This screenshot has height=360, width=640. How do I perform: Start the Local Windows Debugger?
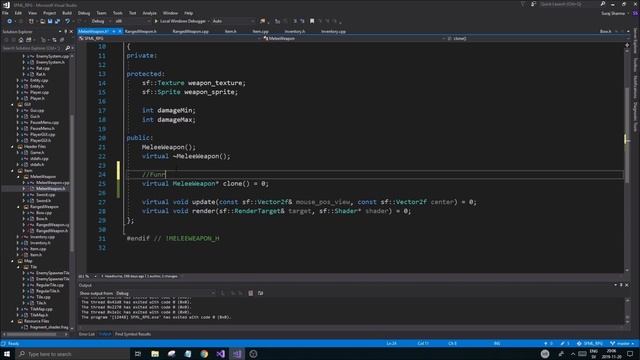(180, 21)
